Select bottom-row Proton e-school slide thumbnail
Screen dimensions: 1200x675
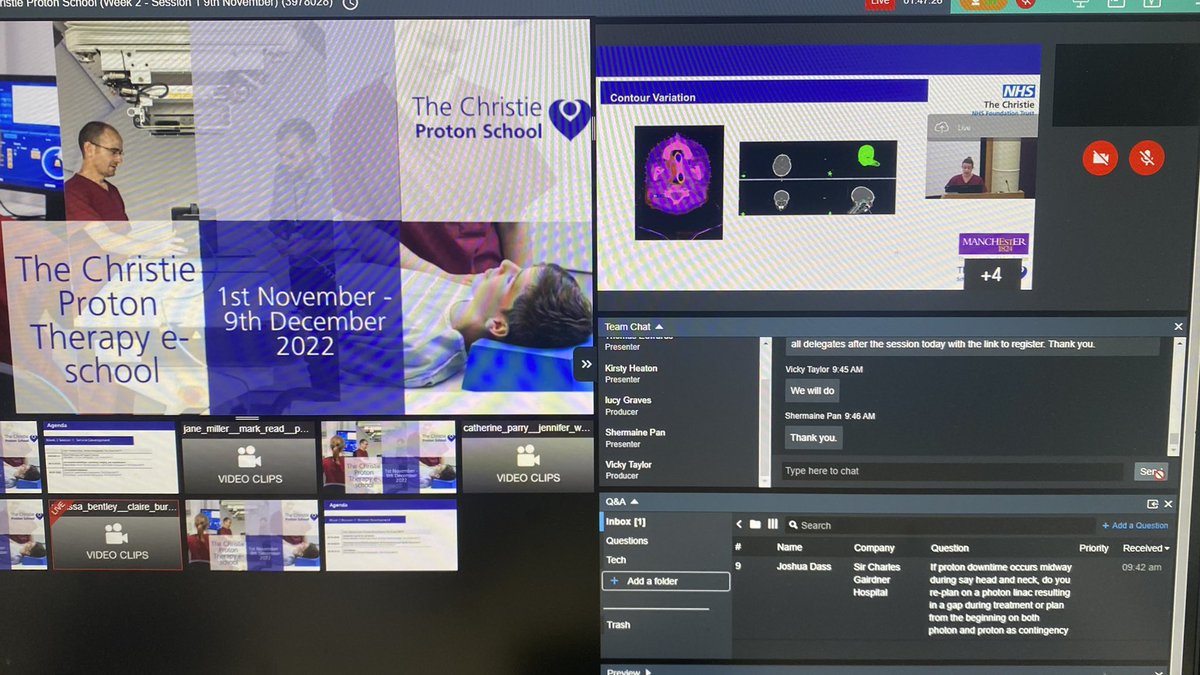pyautogui.click(x=252, y=535)
